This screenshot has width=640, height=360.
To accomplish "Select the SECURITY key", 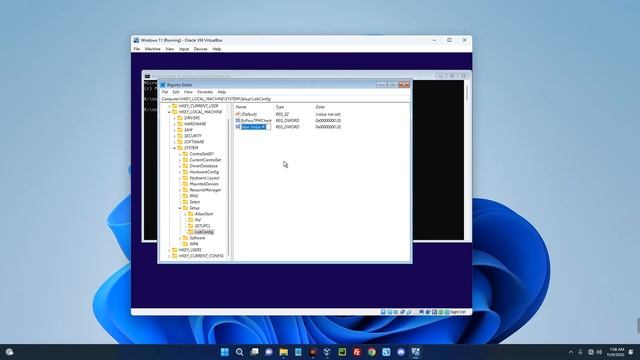I will tap(193, 136).
